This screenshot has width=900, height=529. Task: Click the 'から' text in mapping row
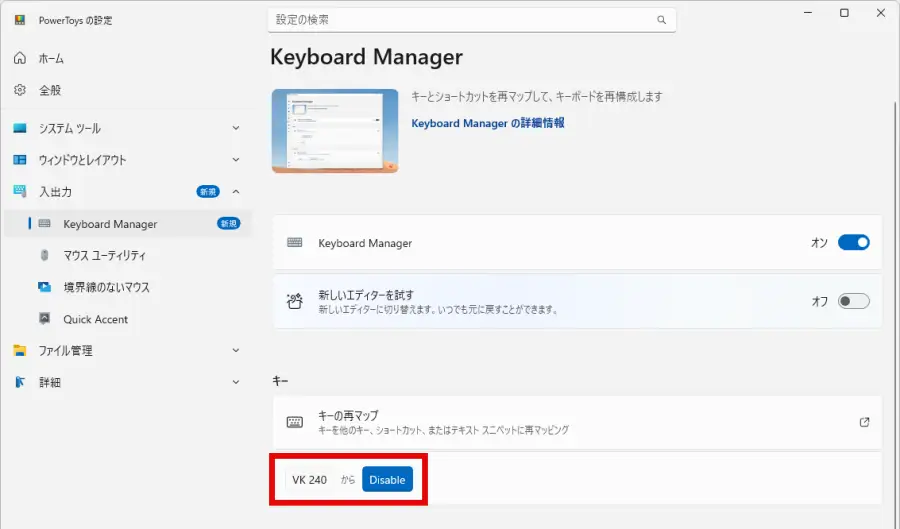tap(348, 480)
